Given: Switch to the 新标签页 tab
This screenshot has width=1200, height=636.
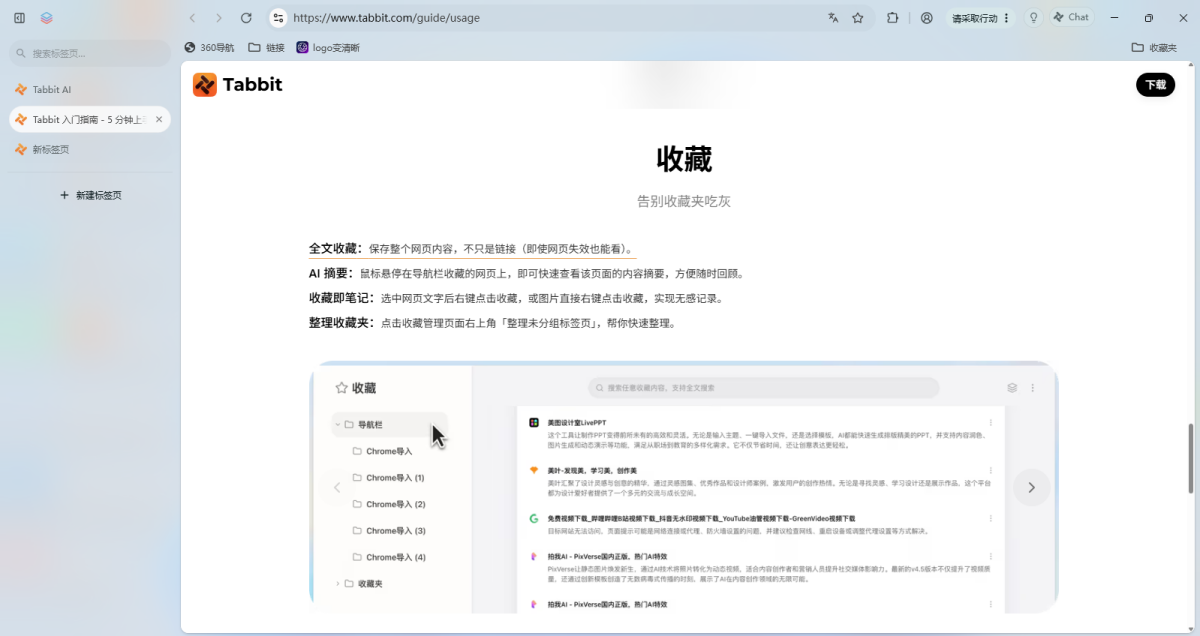Looking at the screenshot, I should pyautogui.click(x=90, y=149).
